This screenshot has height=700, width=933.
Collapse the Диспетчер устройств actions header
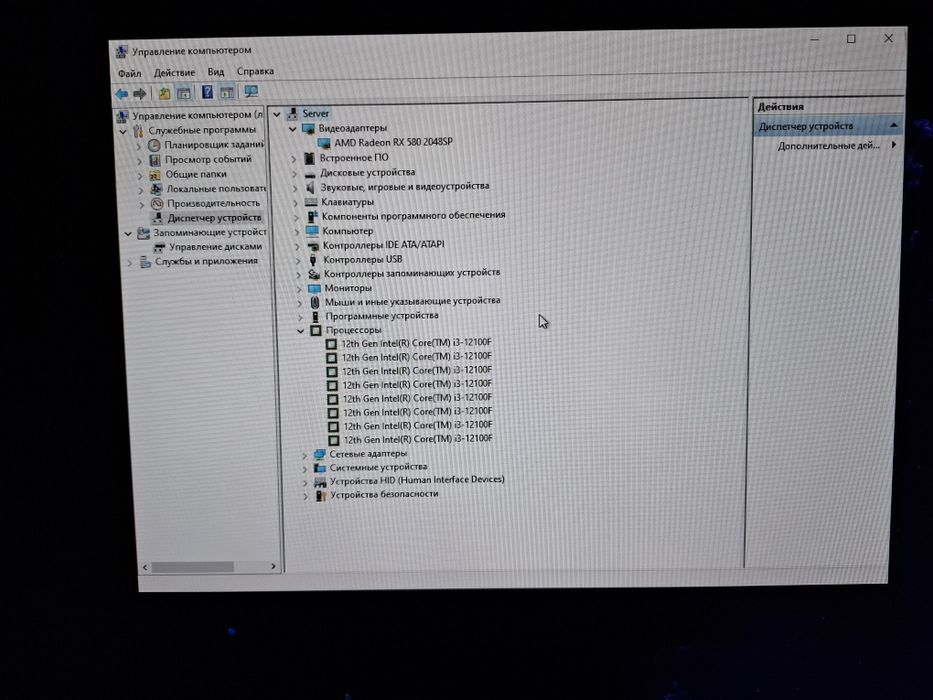(x=894, y=126)
